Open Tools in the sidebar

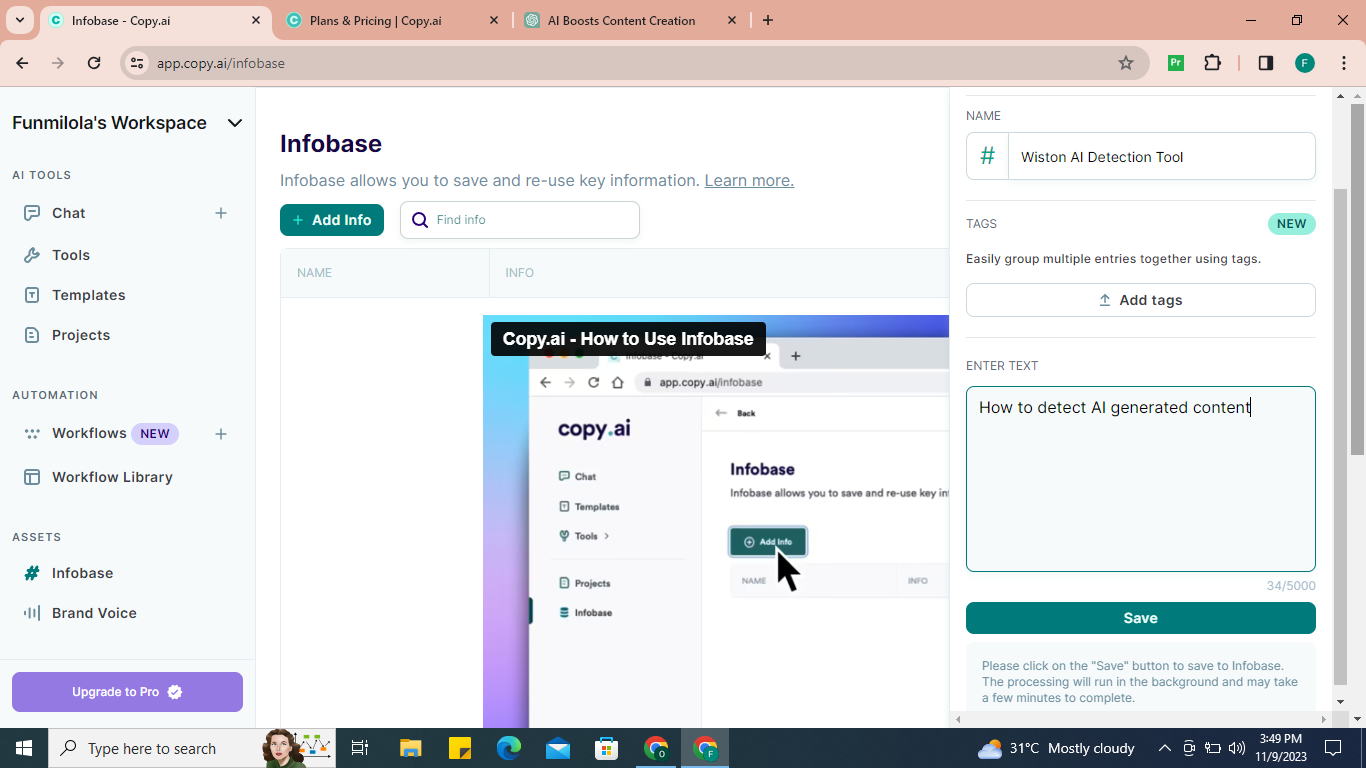point(70,255)
